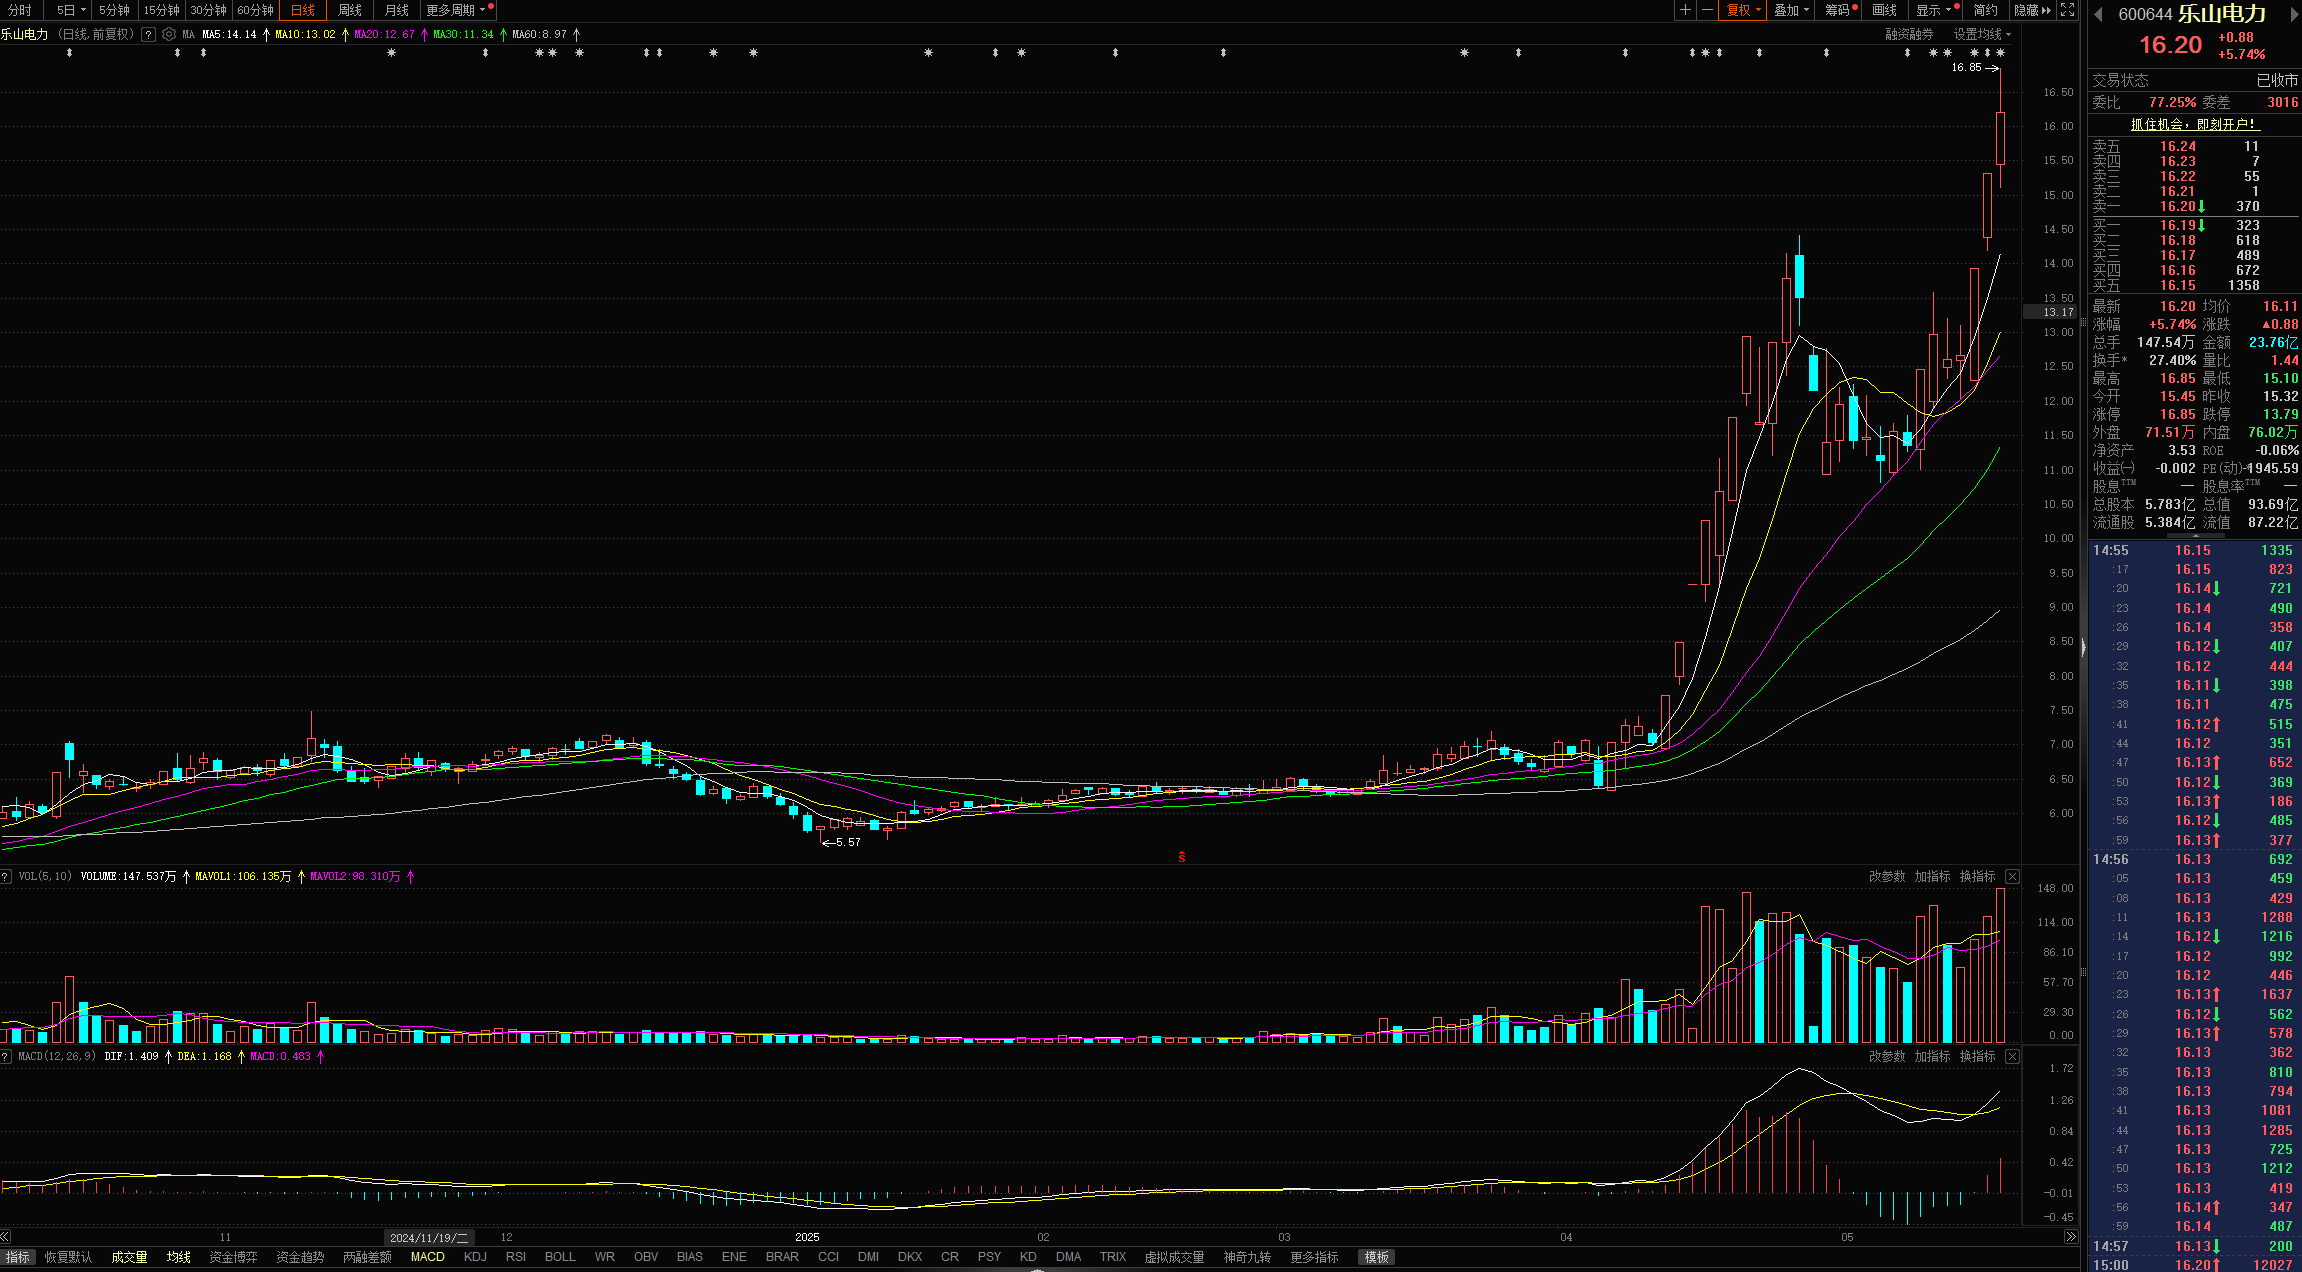Image resolution: width=2302 pixels, height=1272 pixels.
Task: Click the 2024/11/19 date marker
Action: point(429,1238)
